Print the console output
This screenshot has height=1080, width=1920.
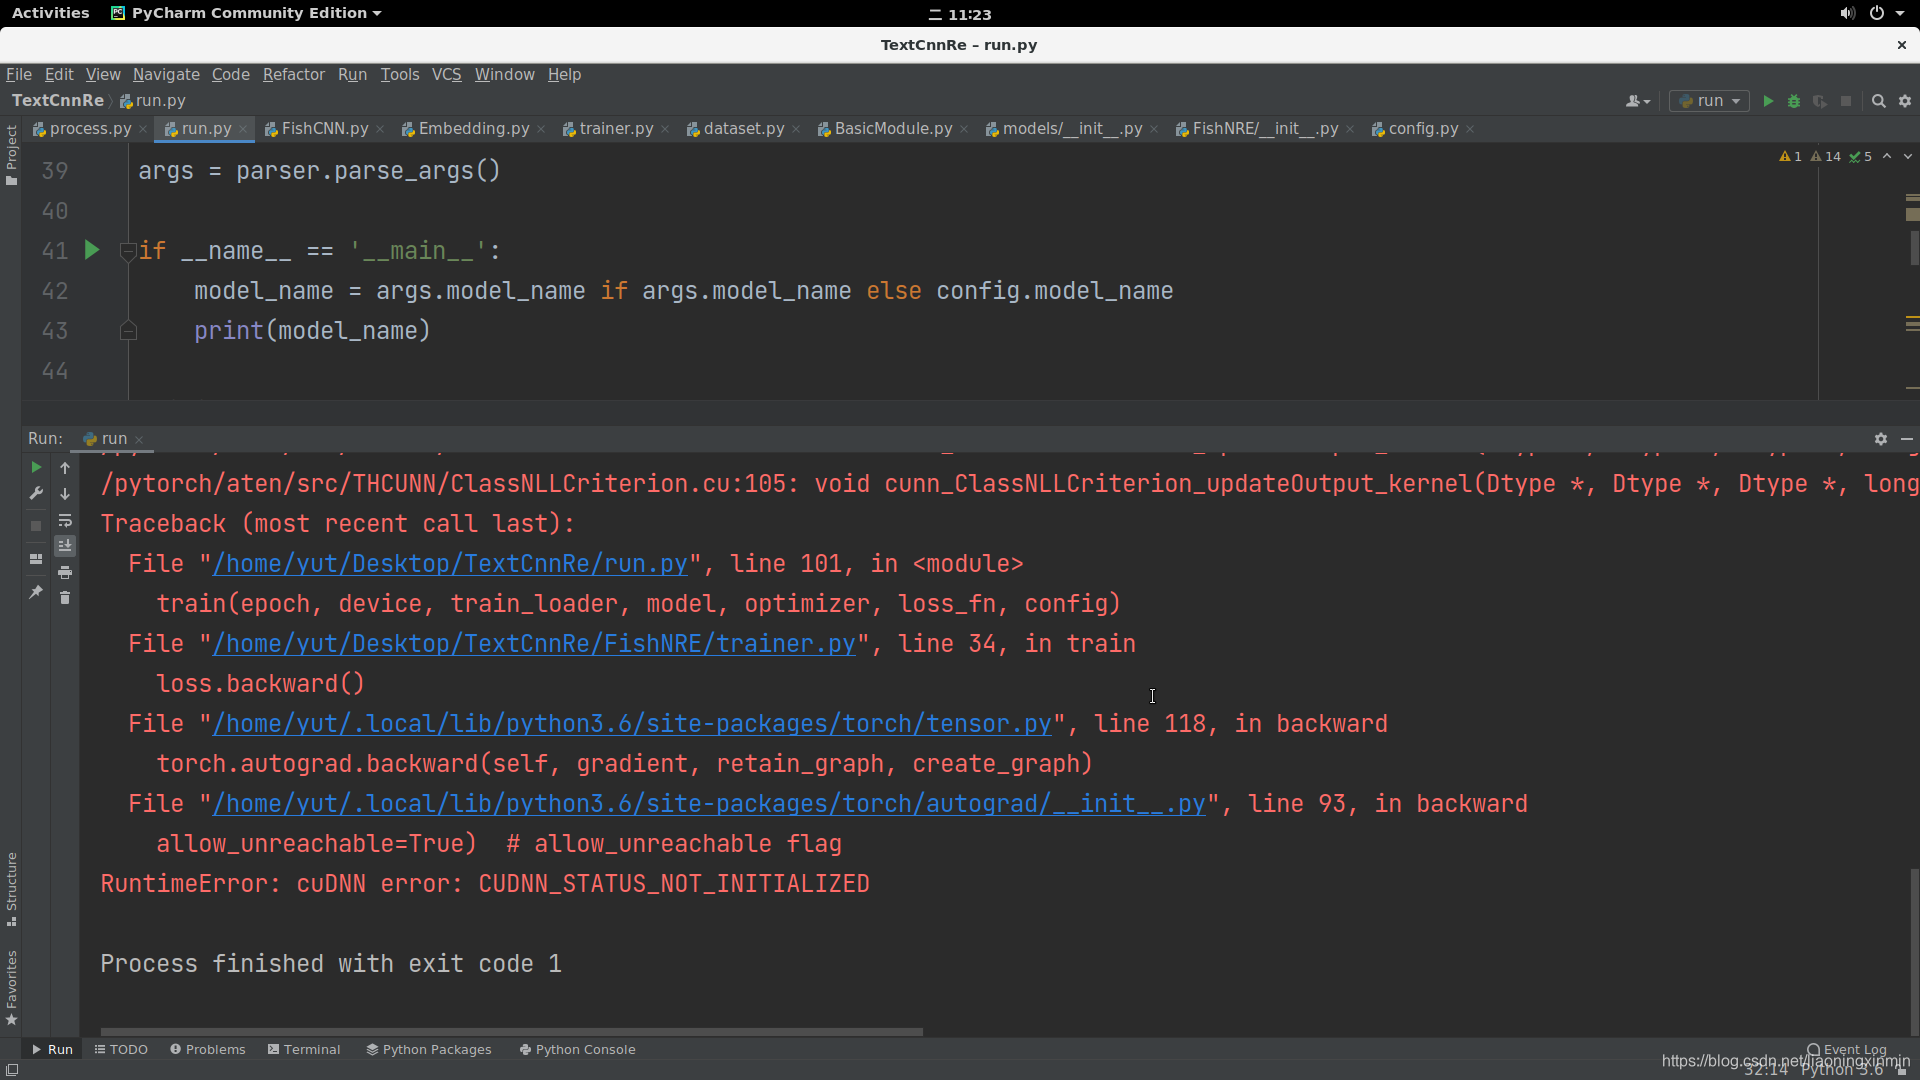tap(65, 572)
